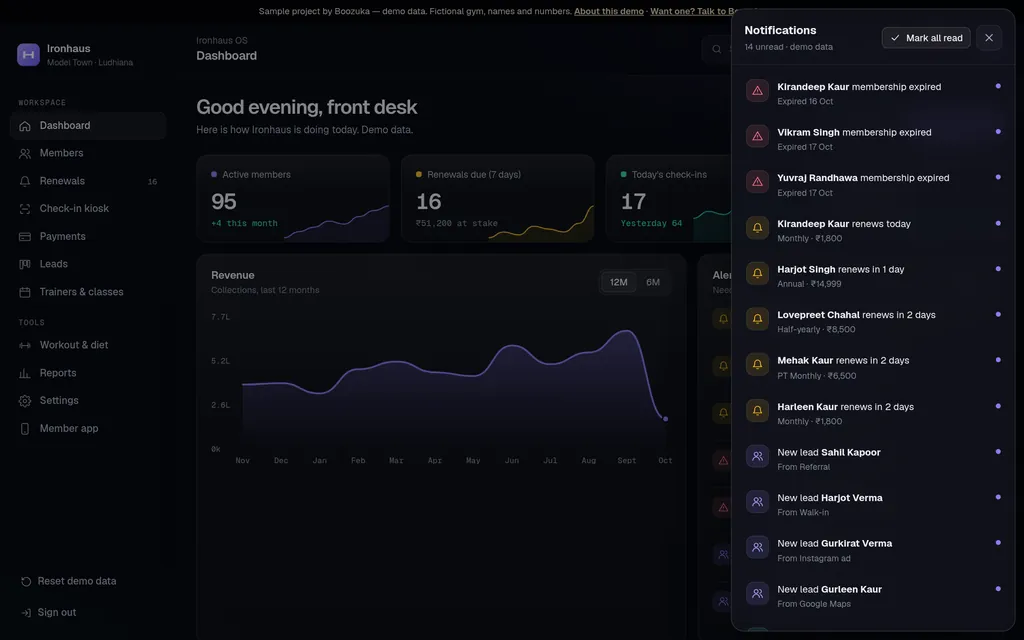
Task: Click Sign out
Action: coord(49,613)
